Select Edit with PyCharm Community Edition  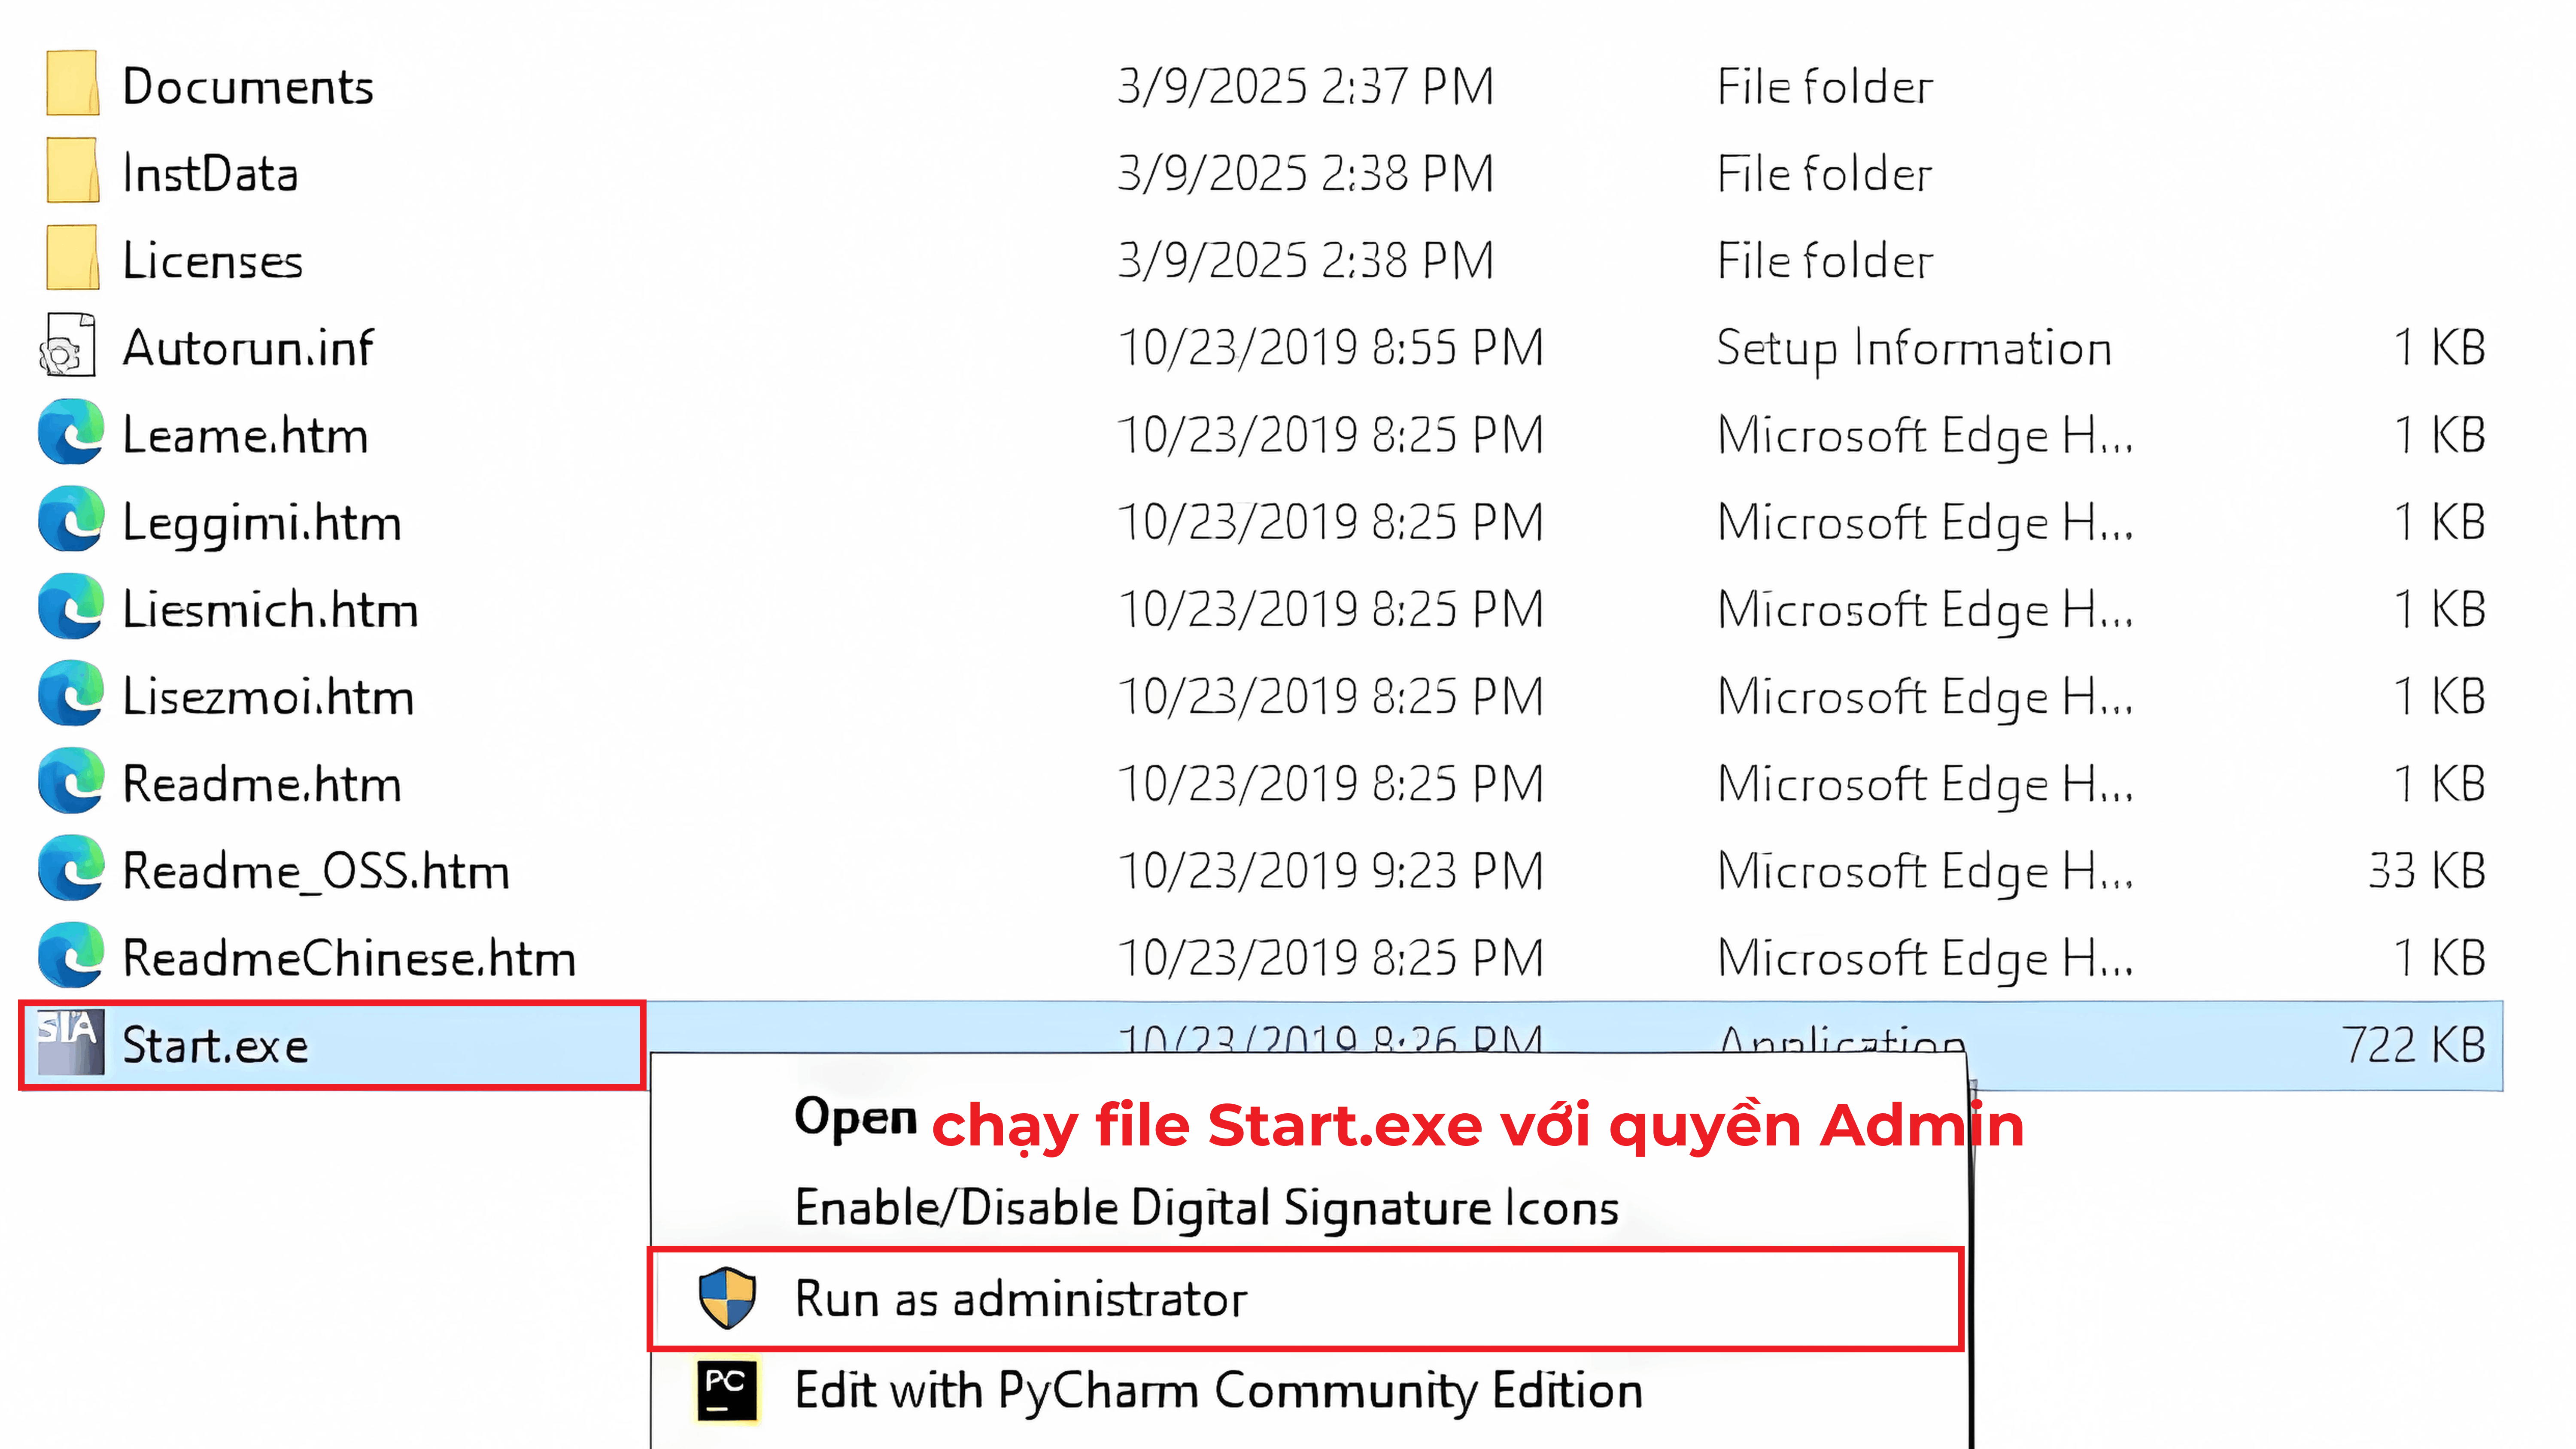click(x=1218, y=1391)
